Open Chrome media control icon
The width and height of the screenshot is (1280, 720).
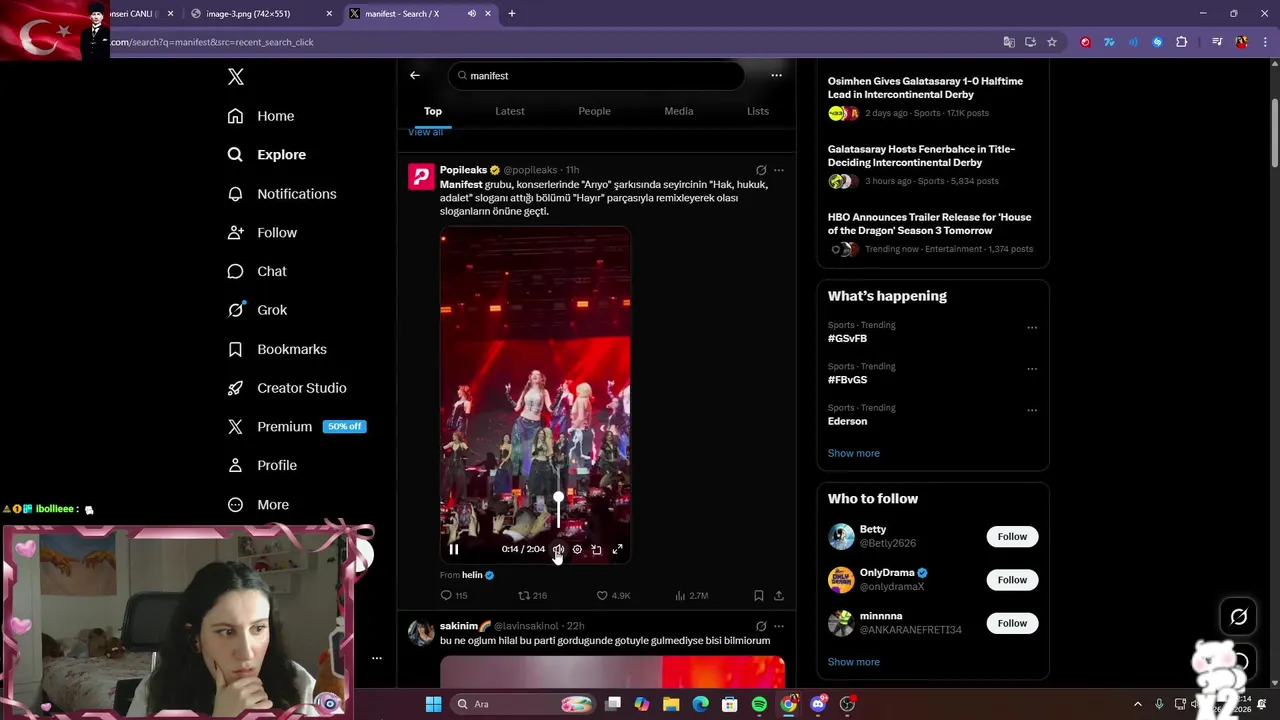pyautogui.click(x=1217, y=42)
